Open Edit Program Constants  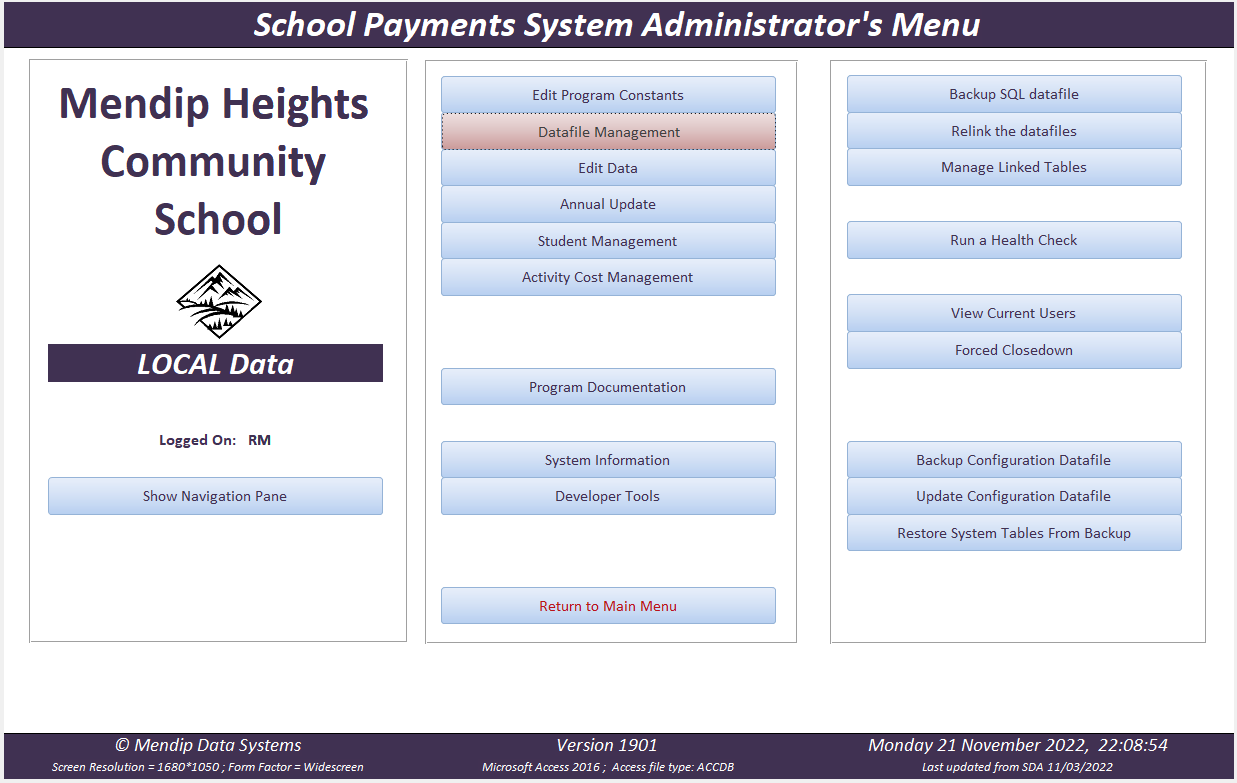click(608, 95)
